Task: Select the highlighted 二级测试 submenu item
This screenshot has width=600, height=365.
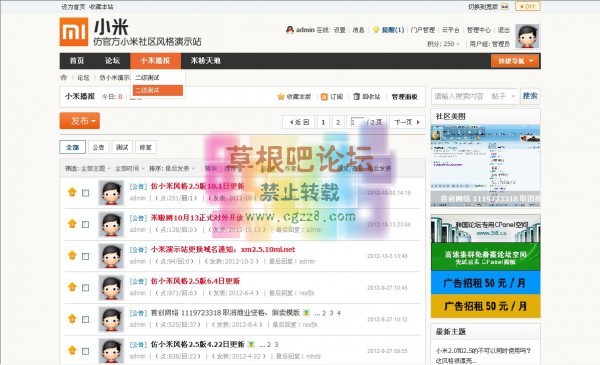Action: [x=158, y=91]
